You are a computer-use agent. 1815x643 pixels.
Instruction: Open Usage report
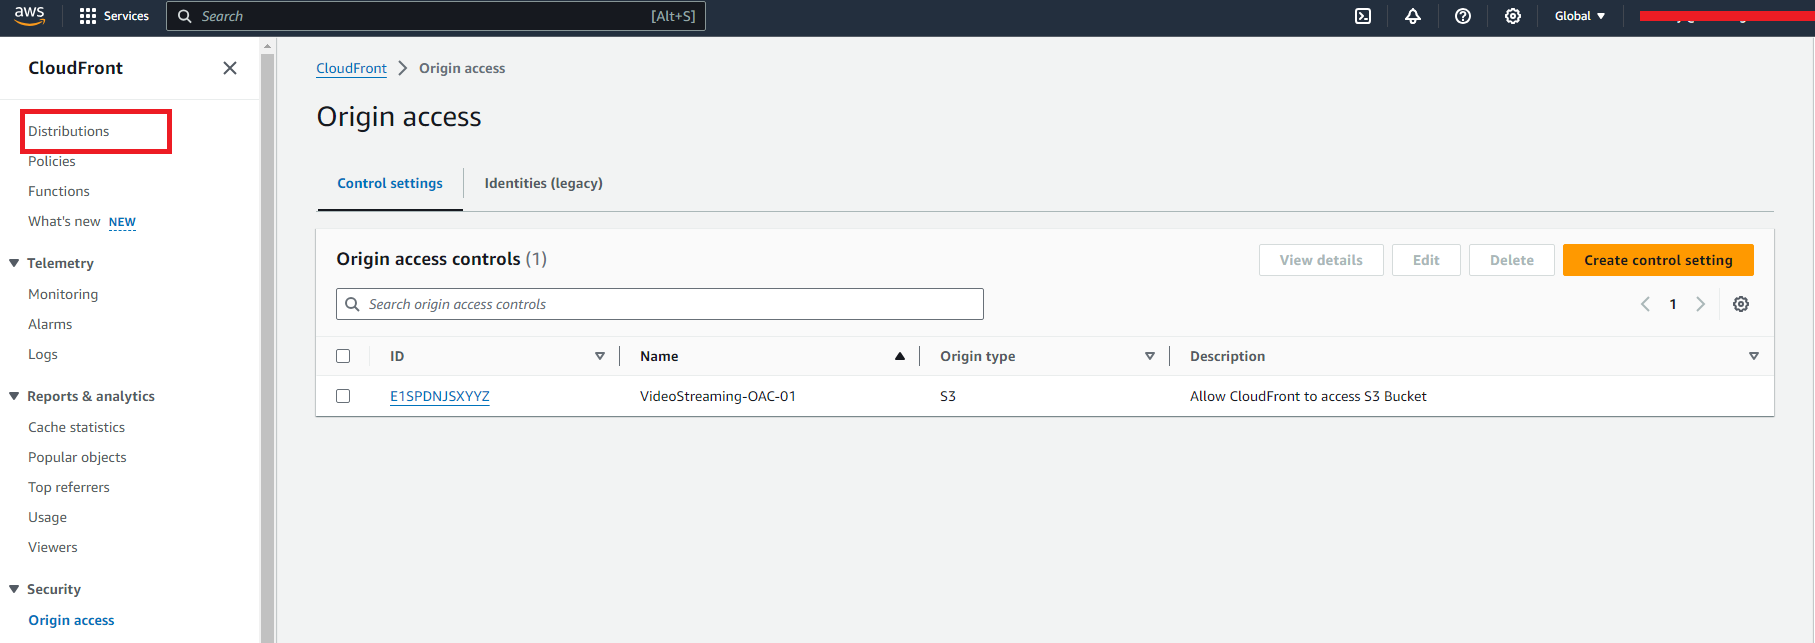[47, 517]
